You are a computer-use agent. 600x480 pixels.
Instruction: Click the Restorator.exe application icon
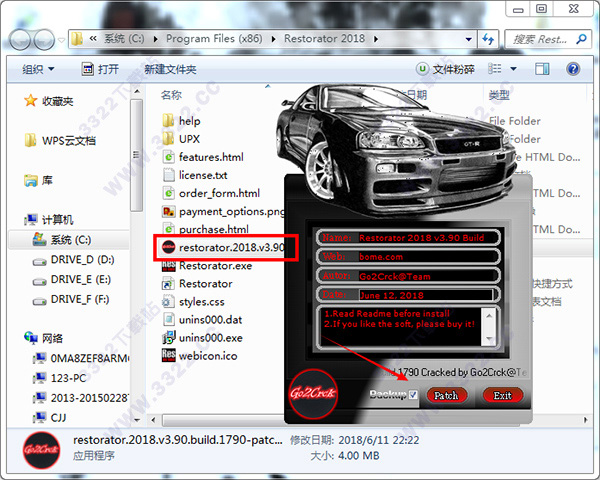click(x=168, y=266)
